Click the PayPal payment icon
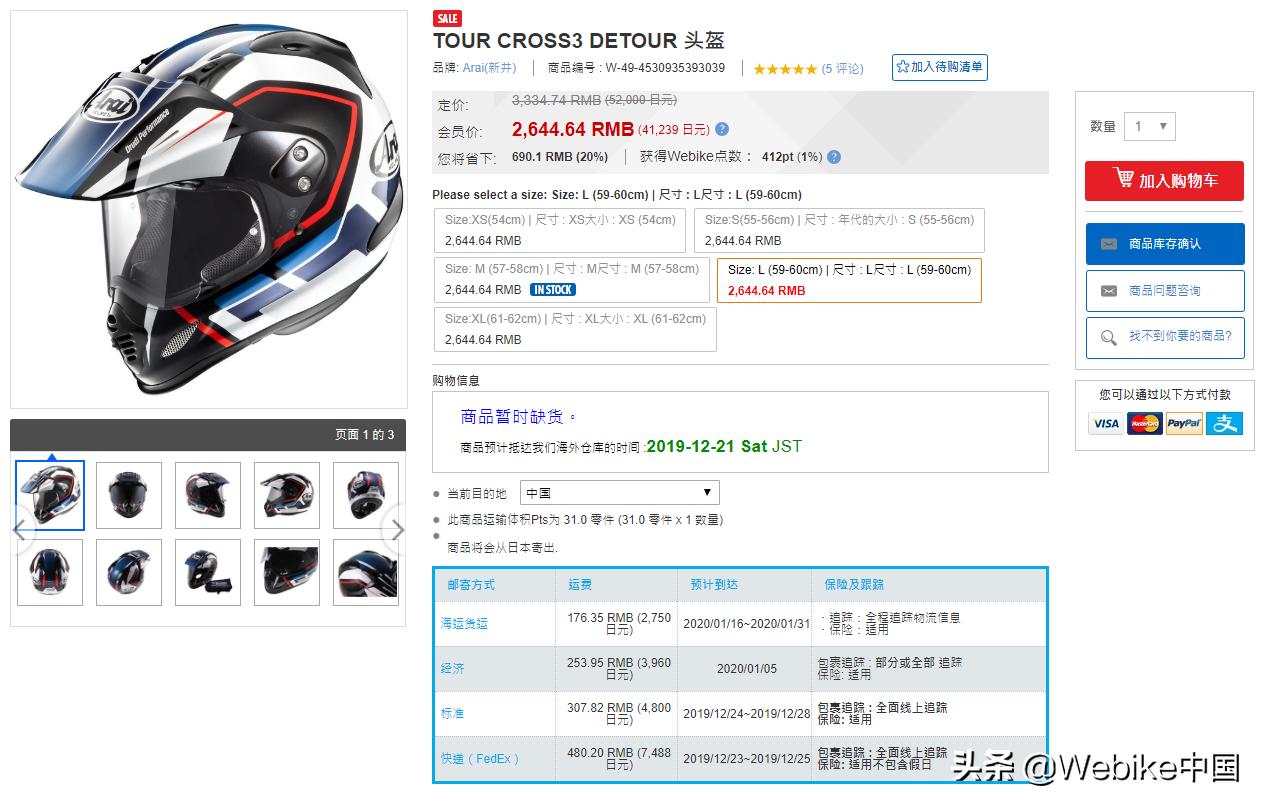Screen dimensions: 1265x807 click(x=1184, y=423)
